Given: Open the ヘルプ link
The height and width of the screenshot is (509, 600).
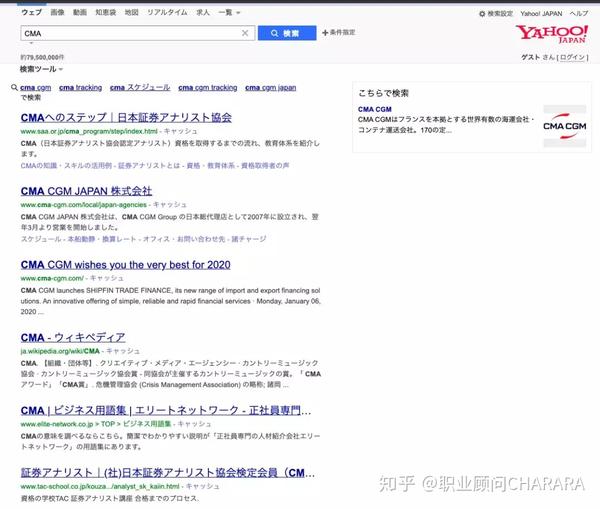Looking at the screenshot, I should (x=579, y=14).
